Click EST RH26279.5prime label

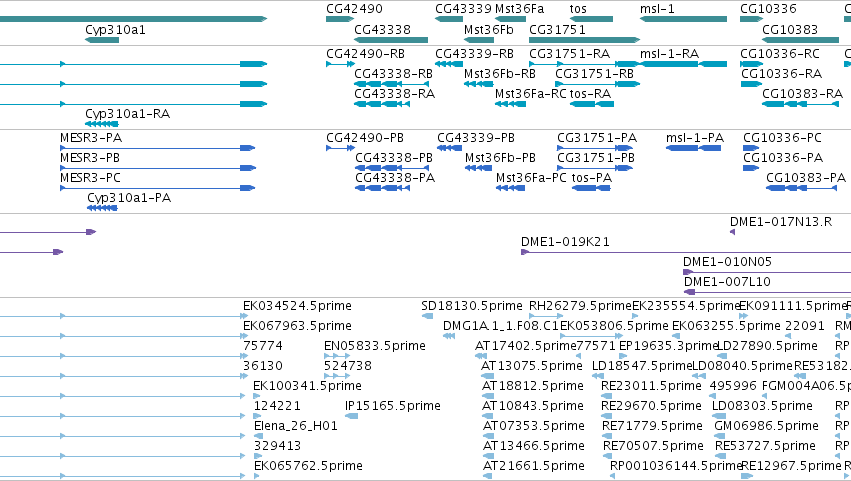[580, 306]
